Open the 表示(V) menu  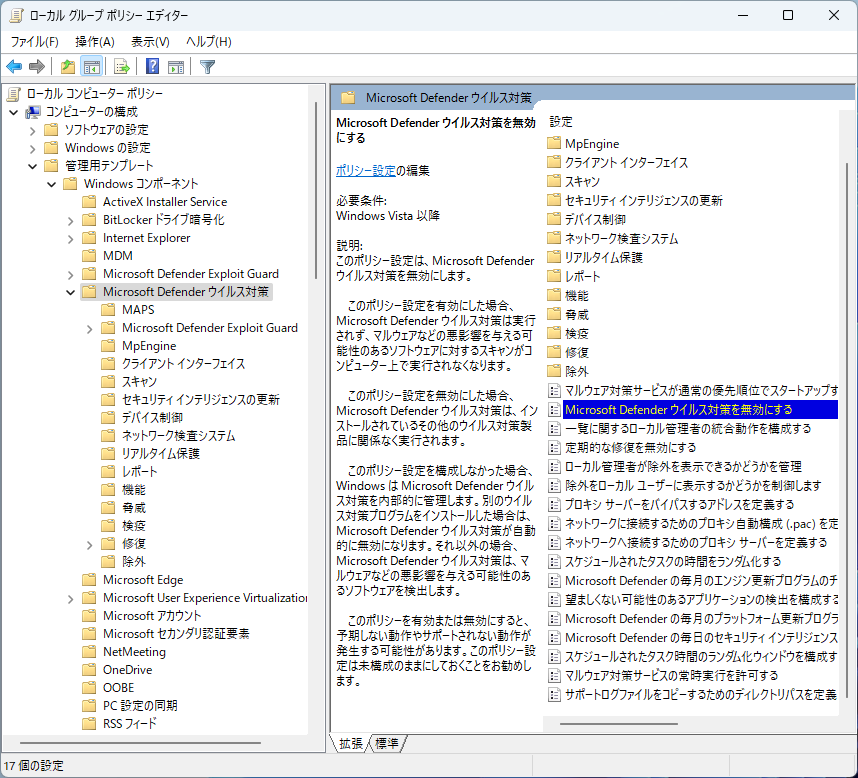point(150,42)
